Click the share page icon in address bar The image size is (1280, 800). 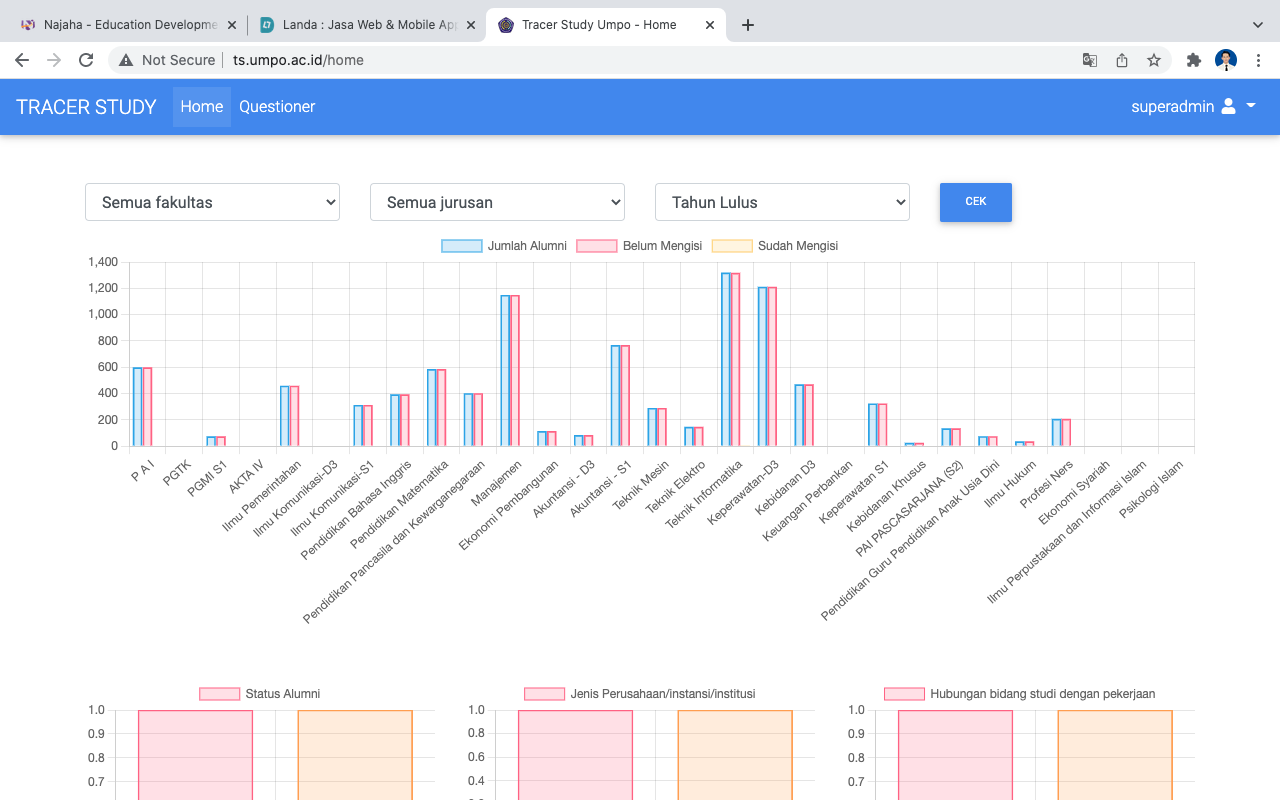[x=1122, y=60]
